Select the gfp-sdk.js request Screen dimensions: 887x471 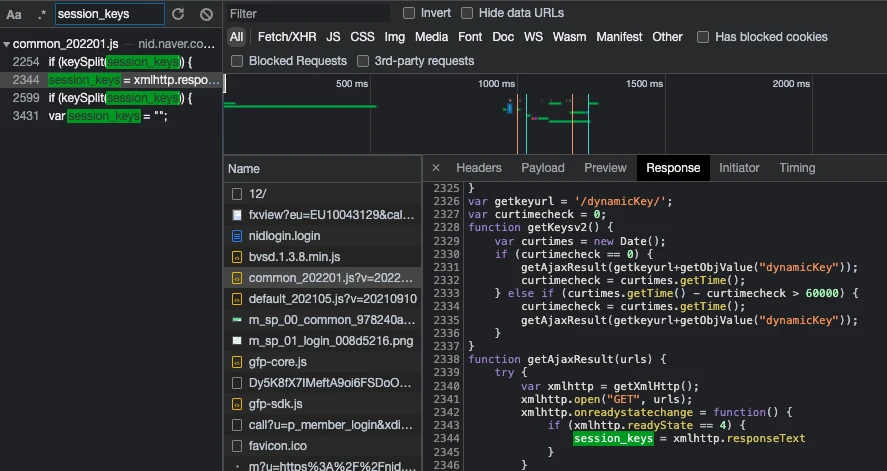pyautogui.click(x=322, y=404)
